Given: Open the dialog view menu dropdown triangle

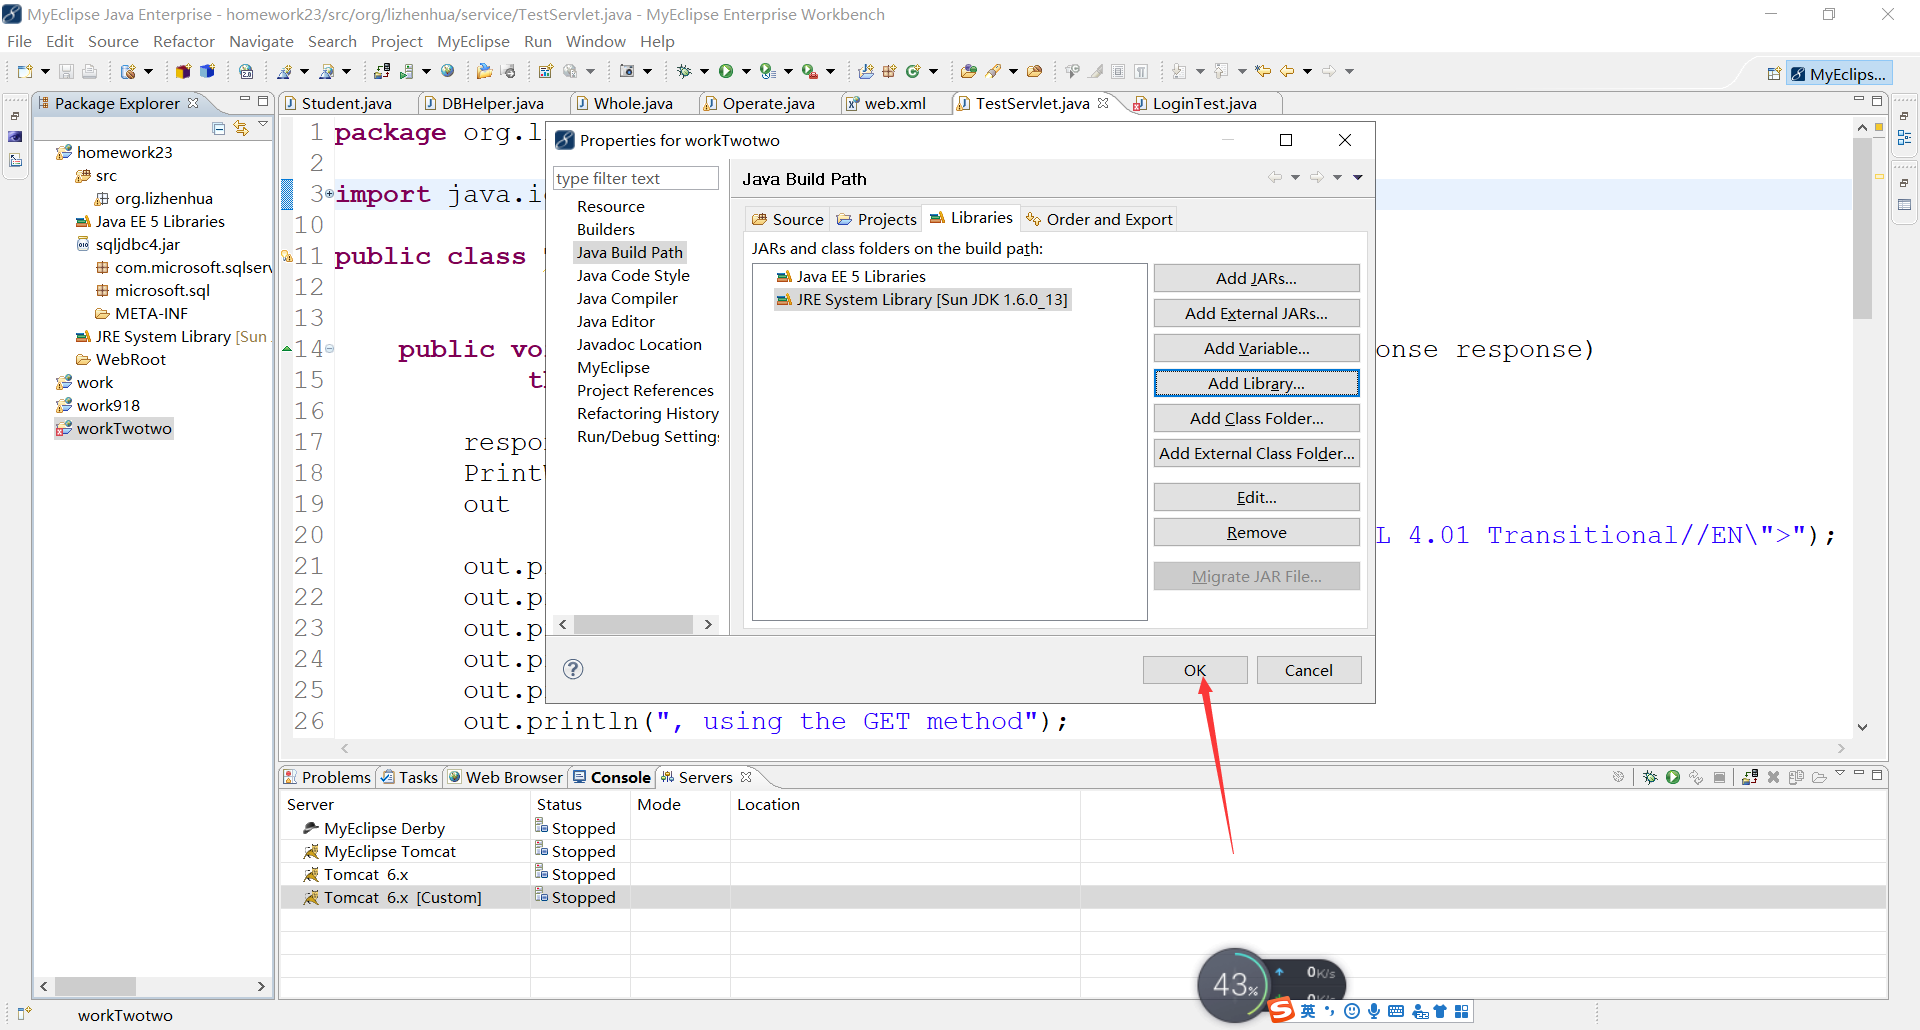Looking at the screenshot, I should pos(1357,178).
